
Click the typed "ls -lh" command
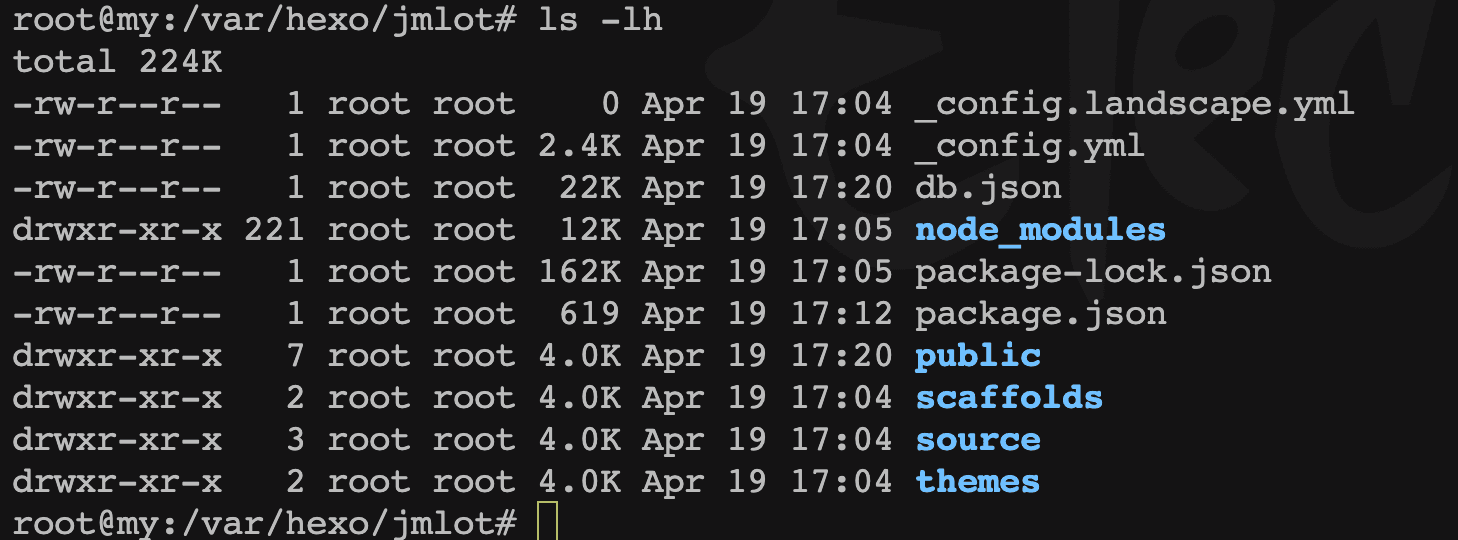tap(599, 20)
